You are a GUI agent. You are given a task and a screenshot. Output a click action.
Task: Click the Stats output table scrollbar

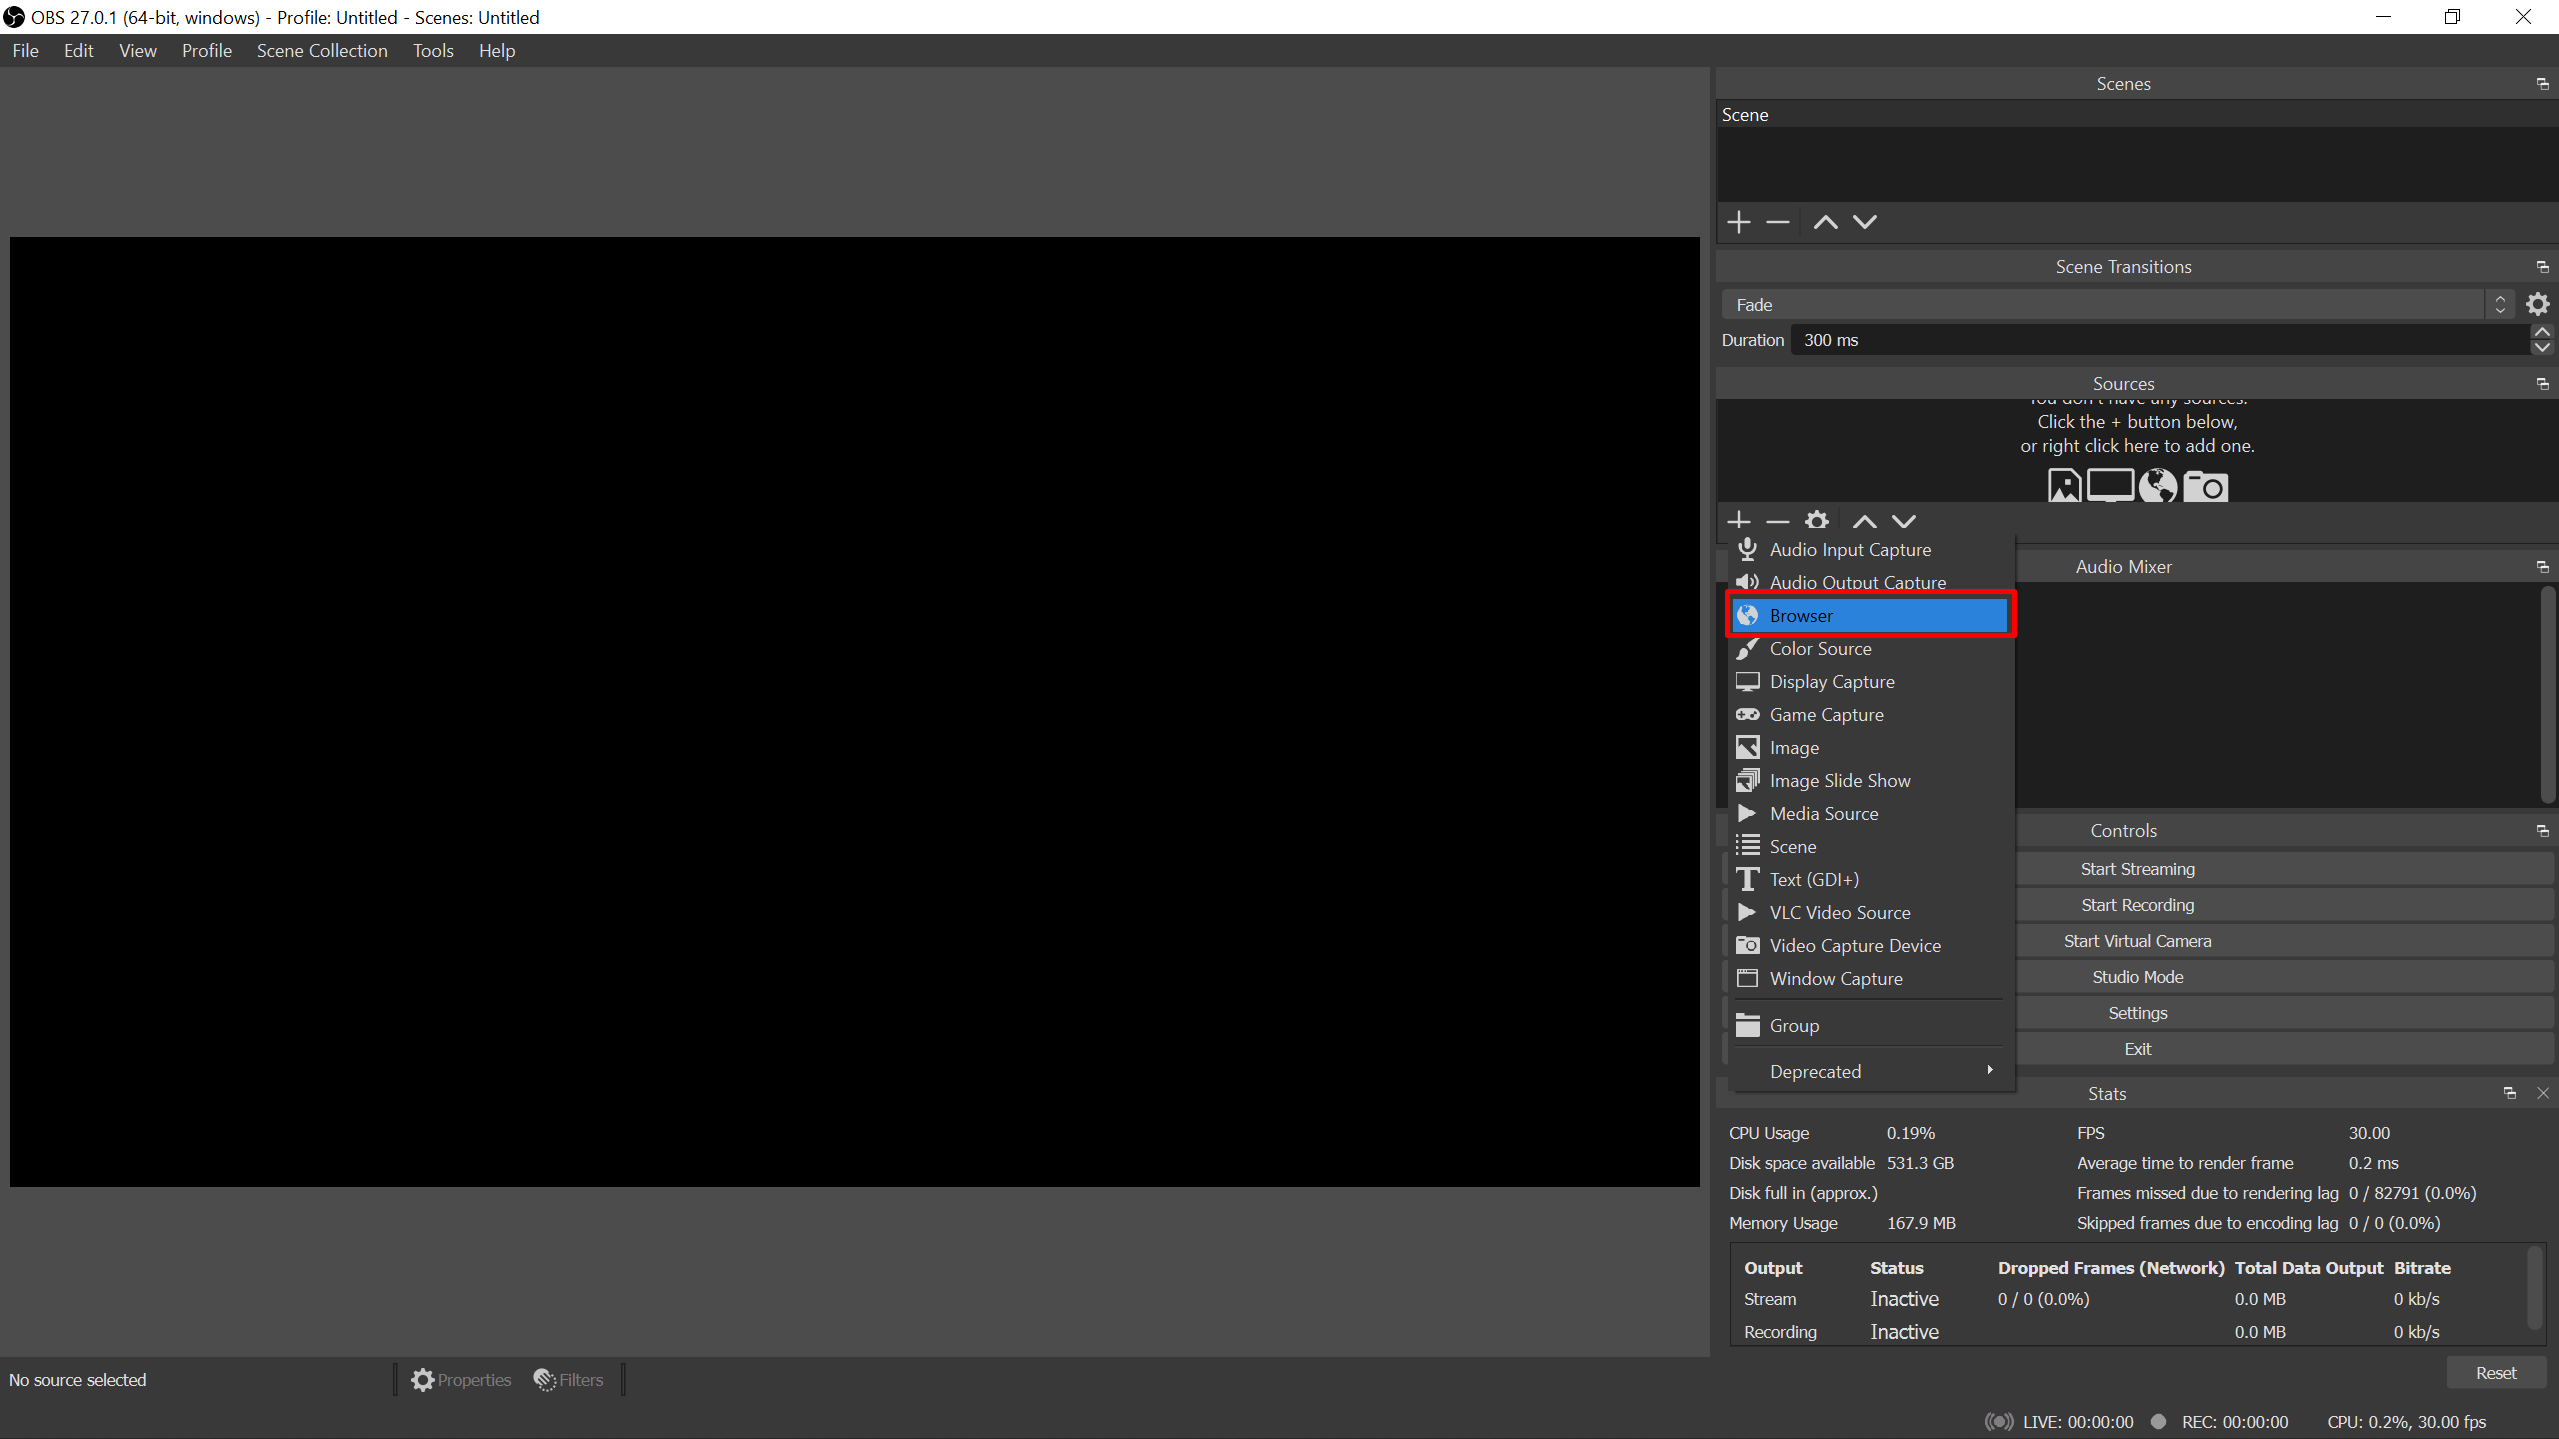pyautogui.click(x=2535, y=1287)
